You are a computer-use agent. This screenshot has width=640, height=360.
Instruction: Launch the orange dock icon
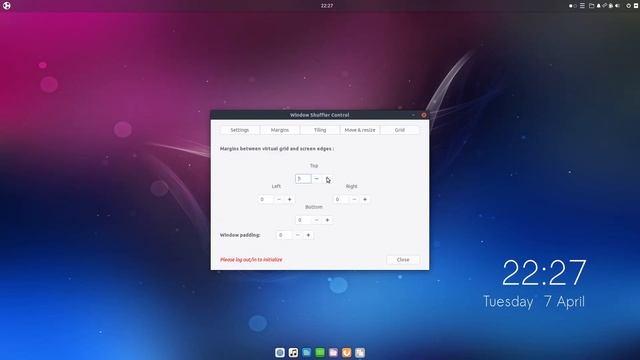coord(347,353)
